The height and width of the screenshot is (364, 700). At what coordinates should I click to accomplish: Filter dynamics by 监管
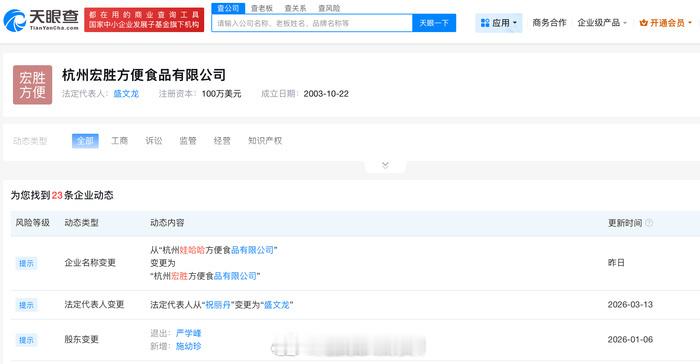[x=188, y=141]
